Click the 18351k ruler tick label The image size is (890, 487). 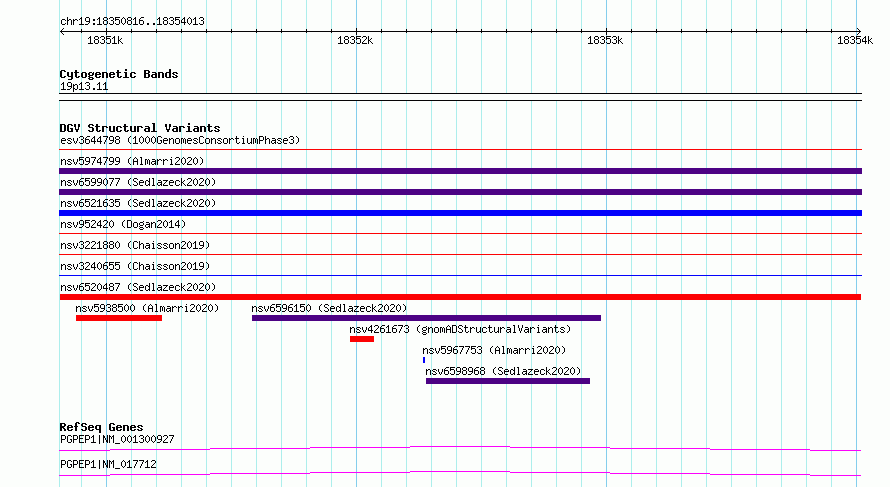[x=105, y=40]
